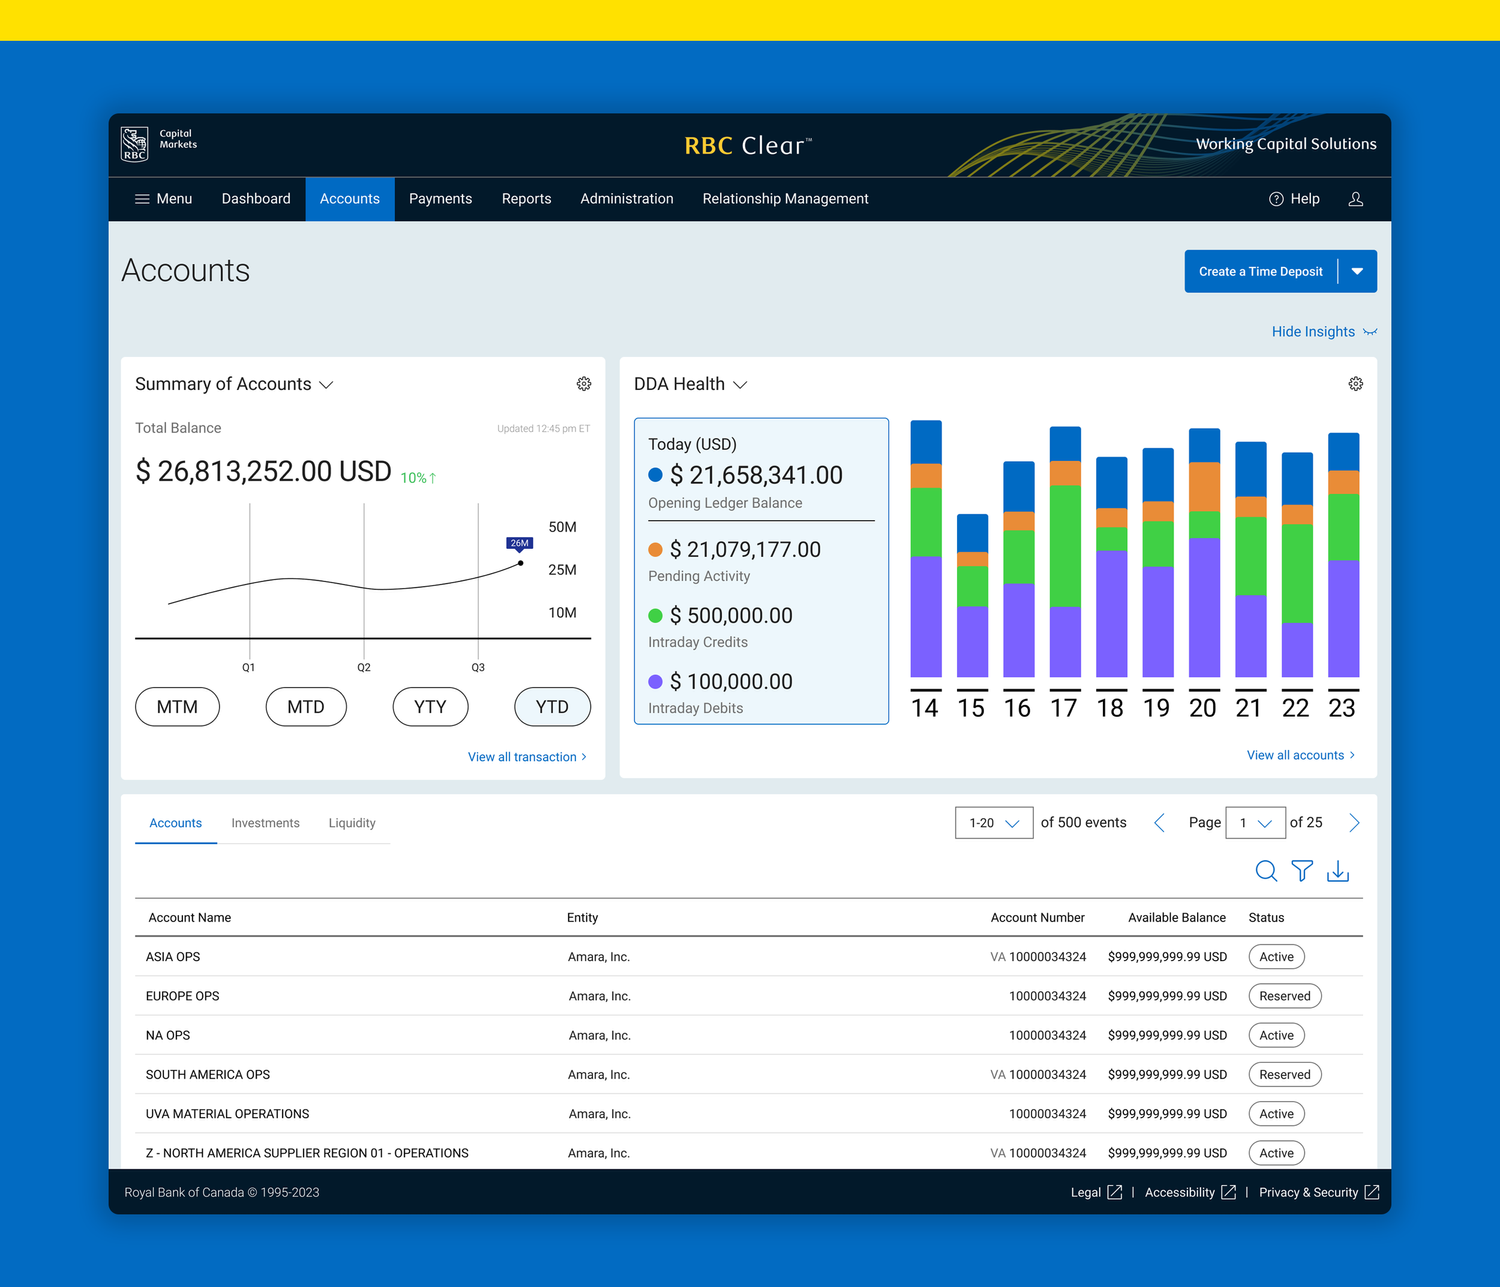1500x1287 pixels.
Task: Sort by Account Name column header
Action: point(190,918)
